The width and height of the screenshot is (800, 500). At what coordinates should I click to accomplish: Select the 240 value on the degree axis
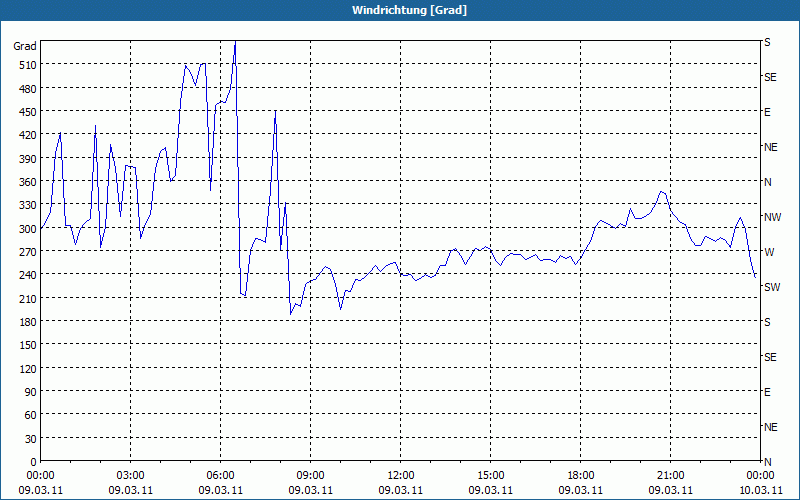28,274
